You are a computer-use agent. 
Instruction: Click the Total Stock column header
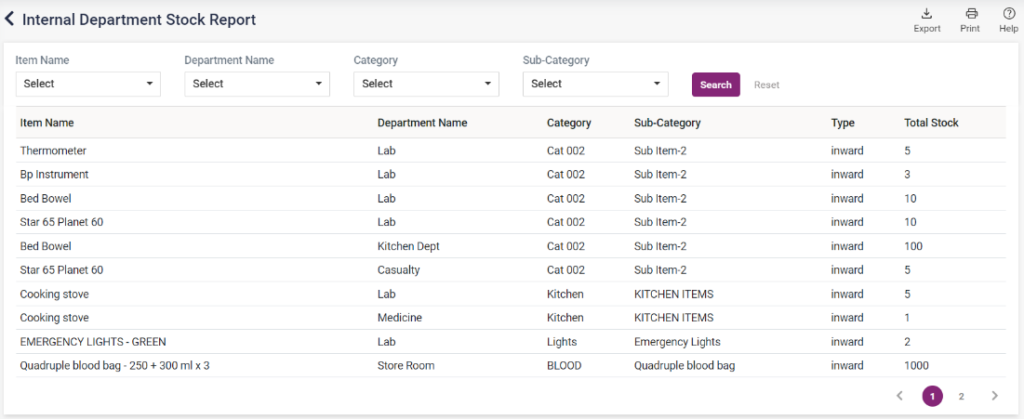point(931,123)
